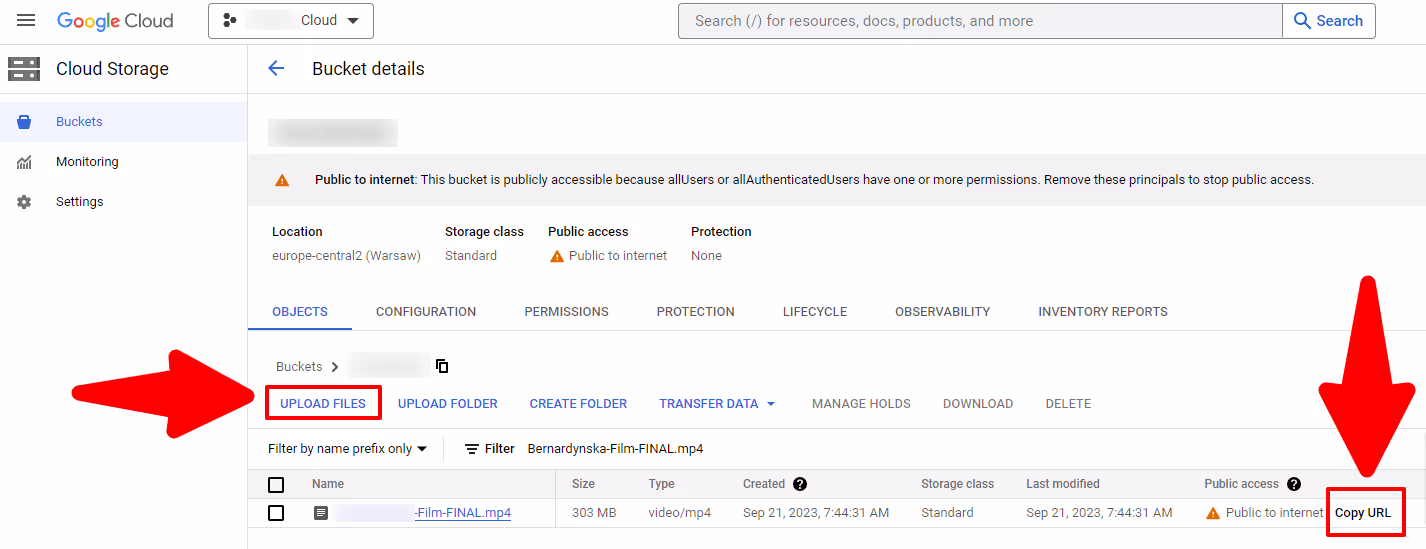Click the europe-central2 (Warsaw) location text

pos(346,256)
